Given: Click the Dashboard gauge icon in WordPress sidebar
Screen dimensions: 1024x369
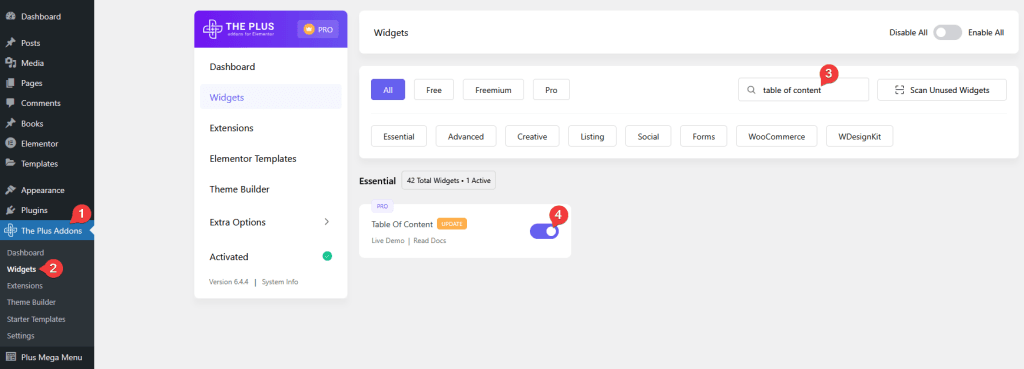Looking at the screenshot, I should coord(10,16).
